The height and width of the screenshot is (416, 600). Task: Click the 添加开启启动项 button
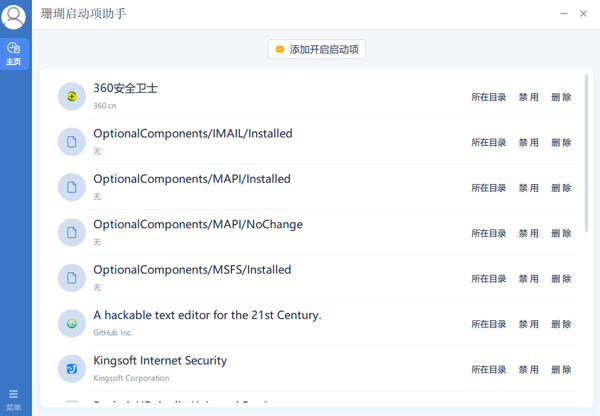pyautogui.click(x=316, y=49)
